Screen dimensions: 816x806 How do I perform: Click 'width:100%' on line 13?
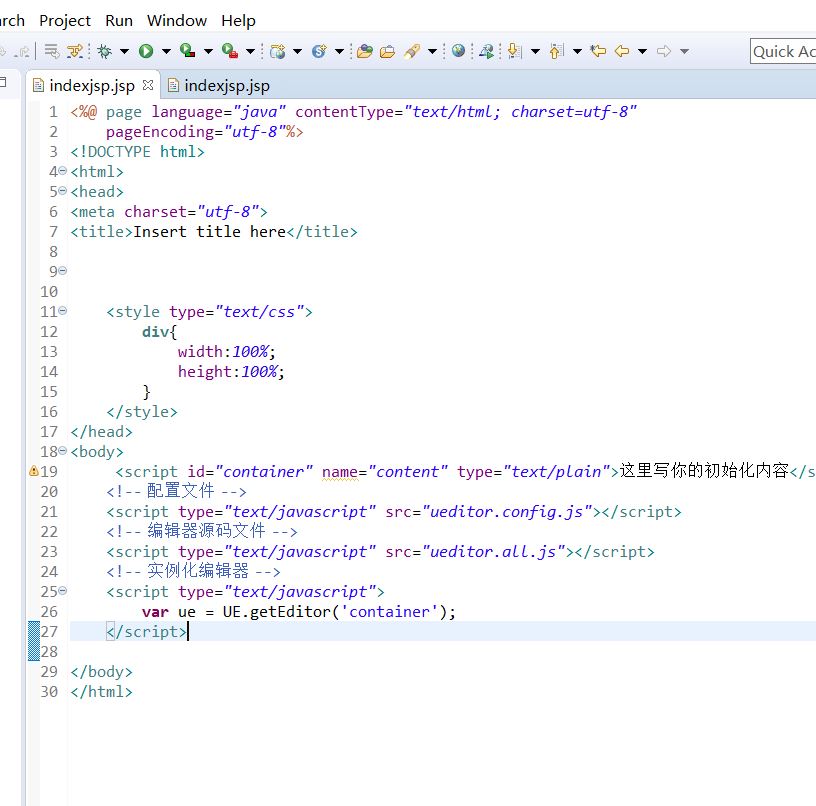[x=223, y=352]
